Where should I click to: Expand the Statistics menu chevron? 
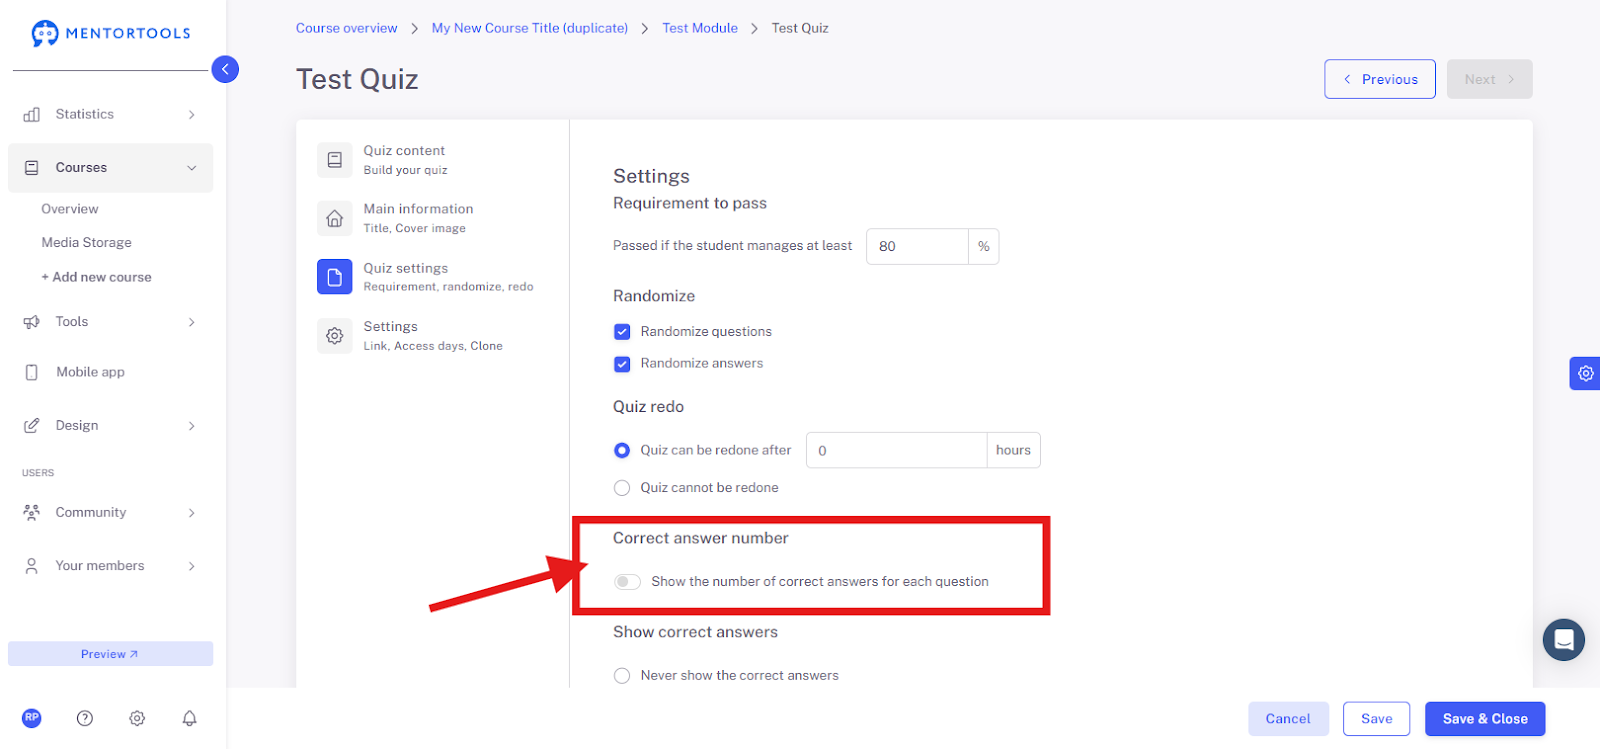point(192,115)
